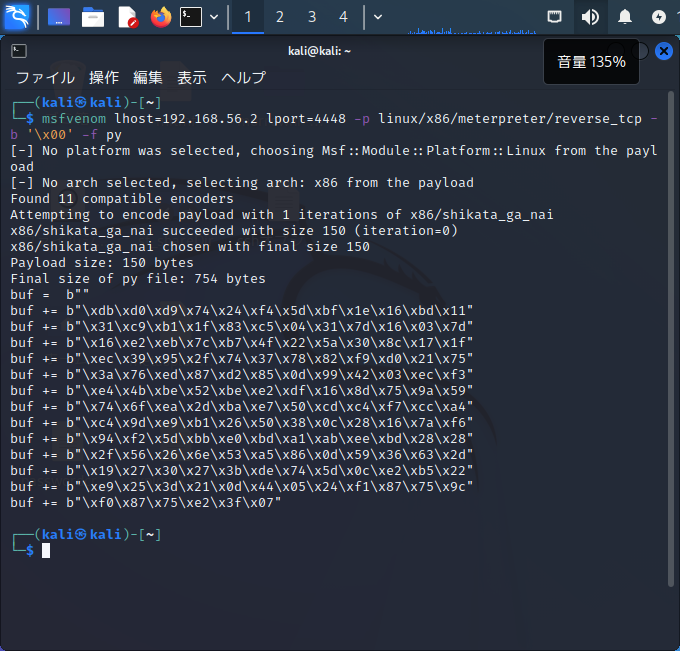The image size is (680, 651).
Task: Open the 編集 menu
Action: [x=148, y=78]
